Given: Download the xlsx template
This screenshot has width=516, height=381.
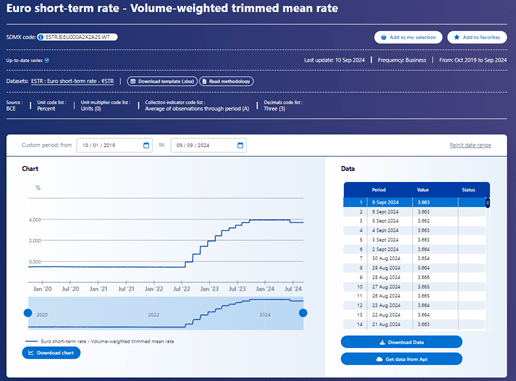Looking at the screenshot, I should 162,81.
